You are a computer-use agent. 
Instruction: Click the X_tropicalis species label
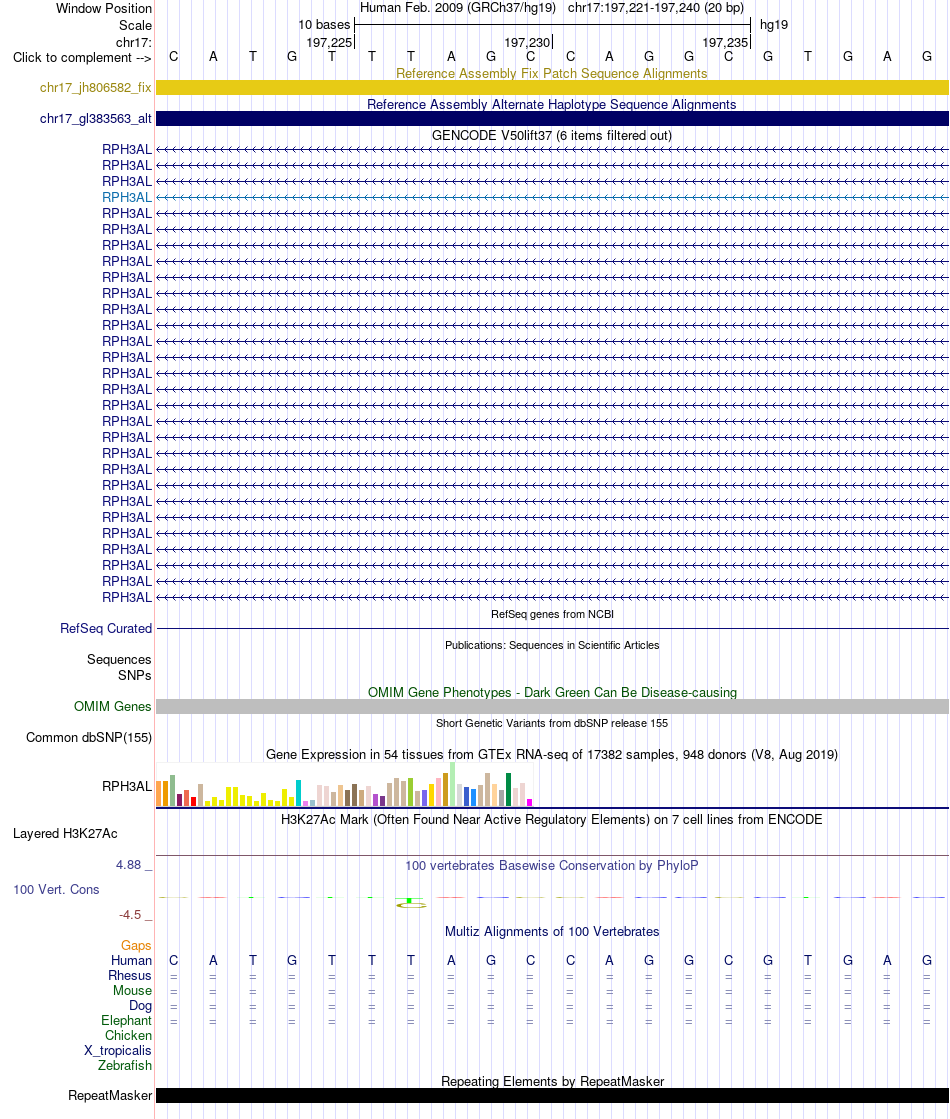[118, 1050]
